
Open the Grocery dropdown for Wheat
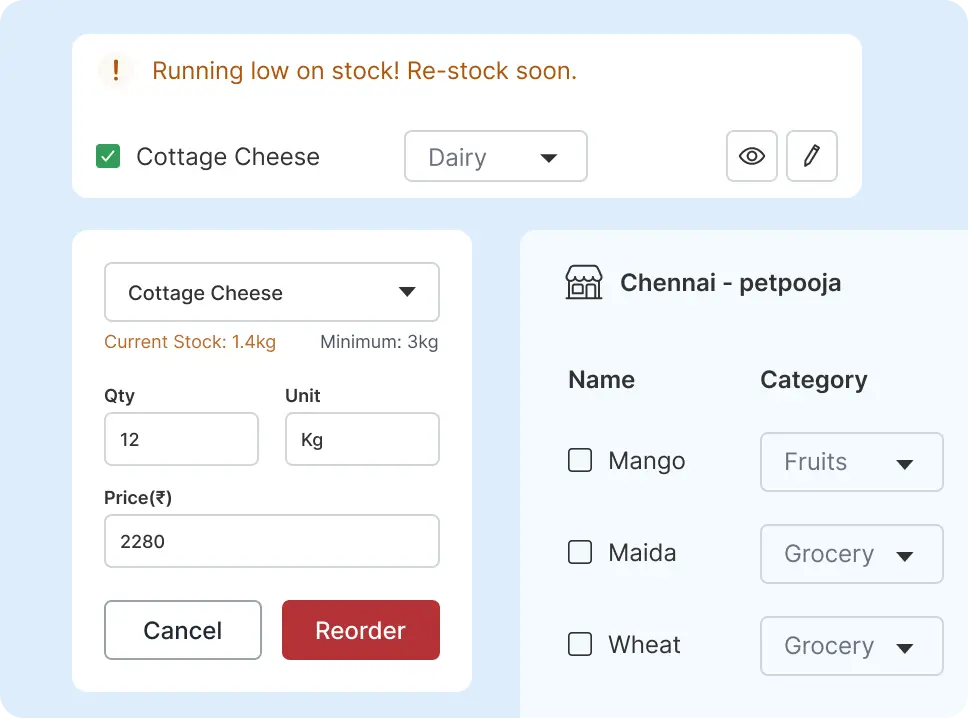(x=851, y=646)
